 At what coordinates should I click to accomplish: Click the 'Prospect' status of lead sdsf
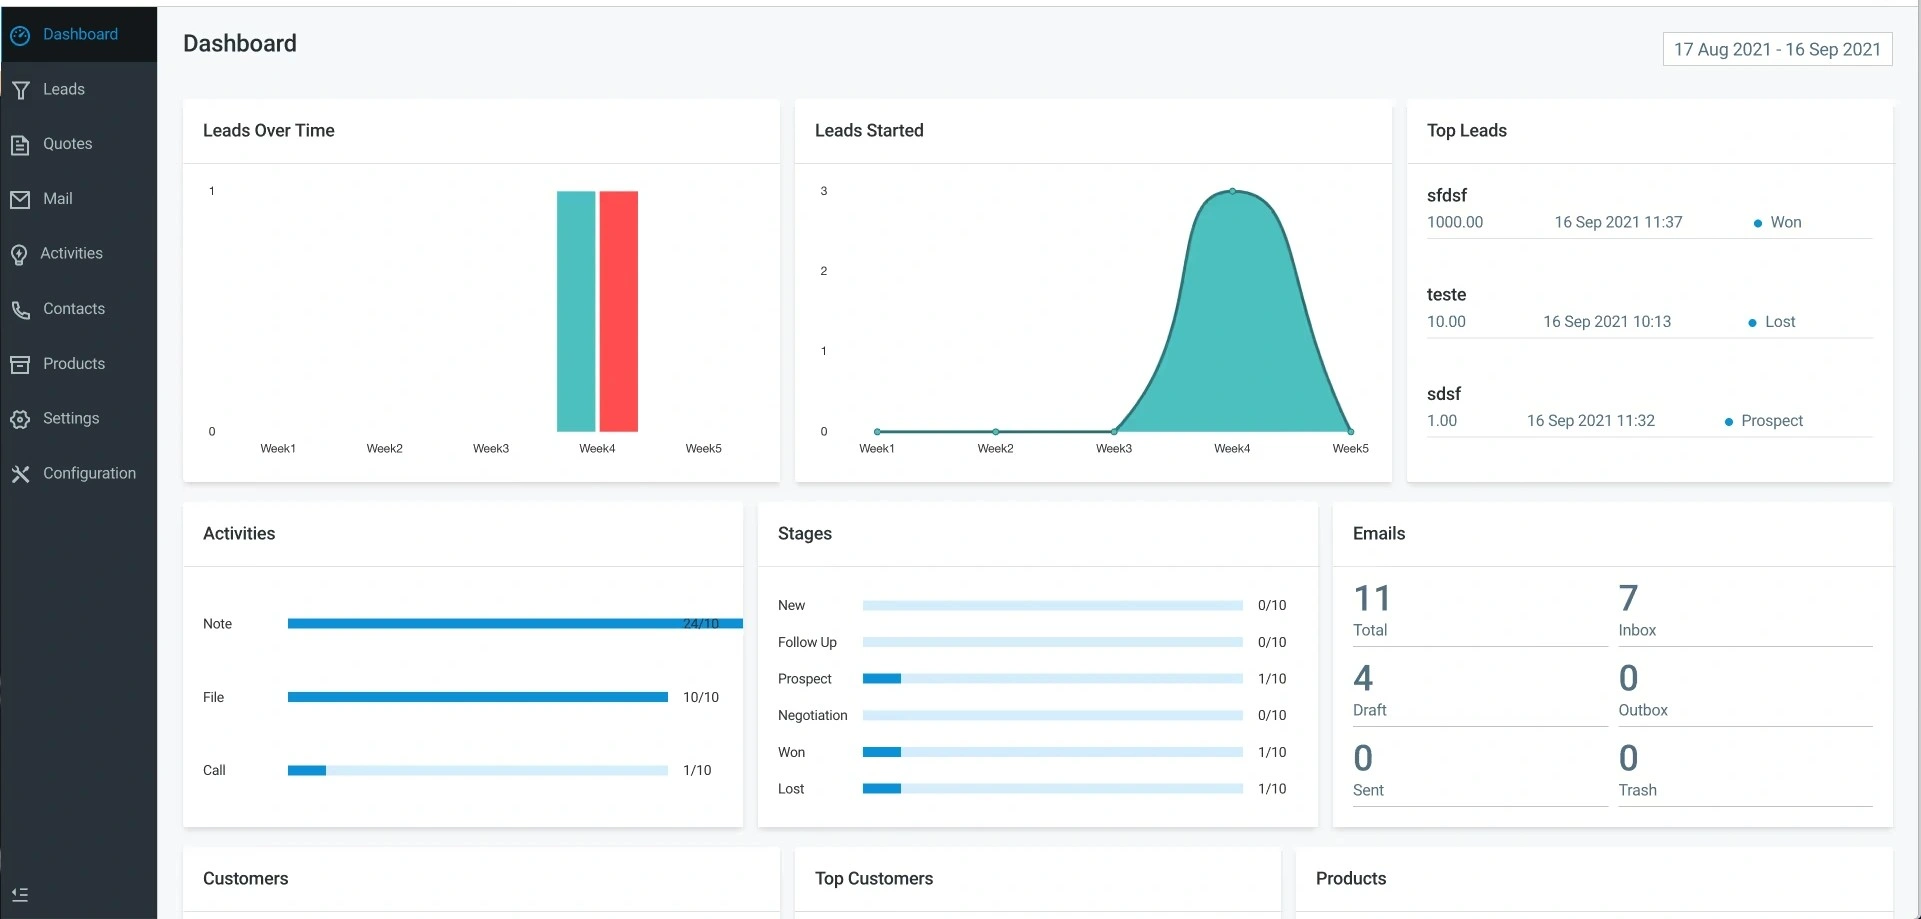tap(1772, 420)
